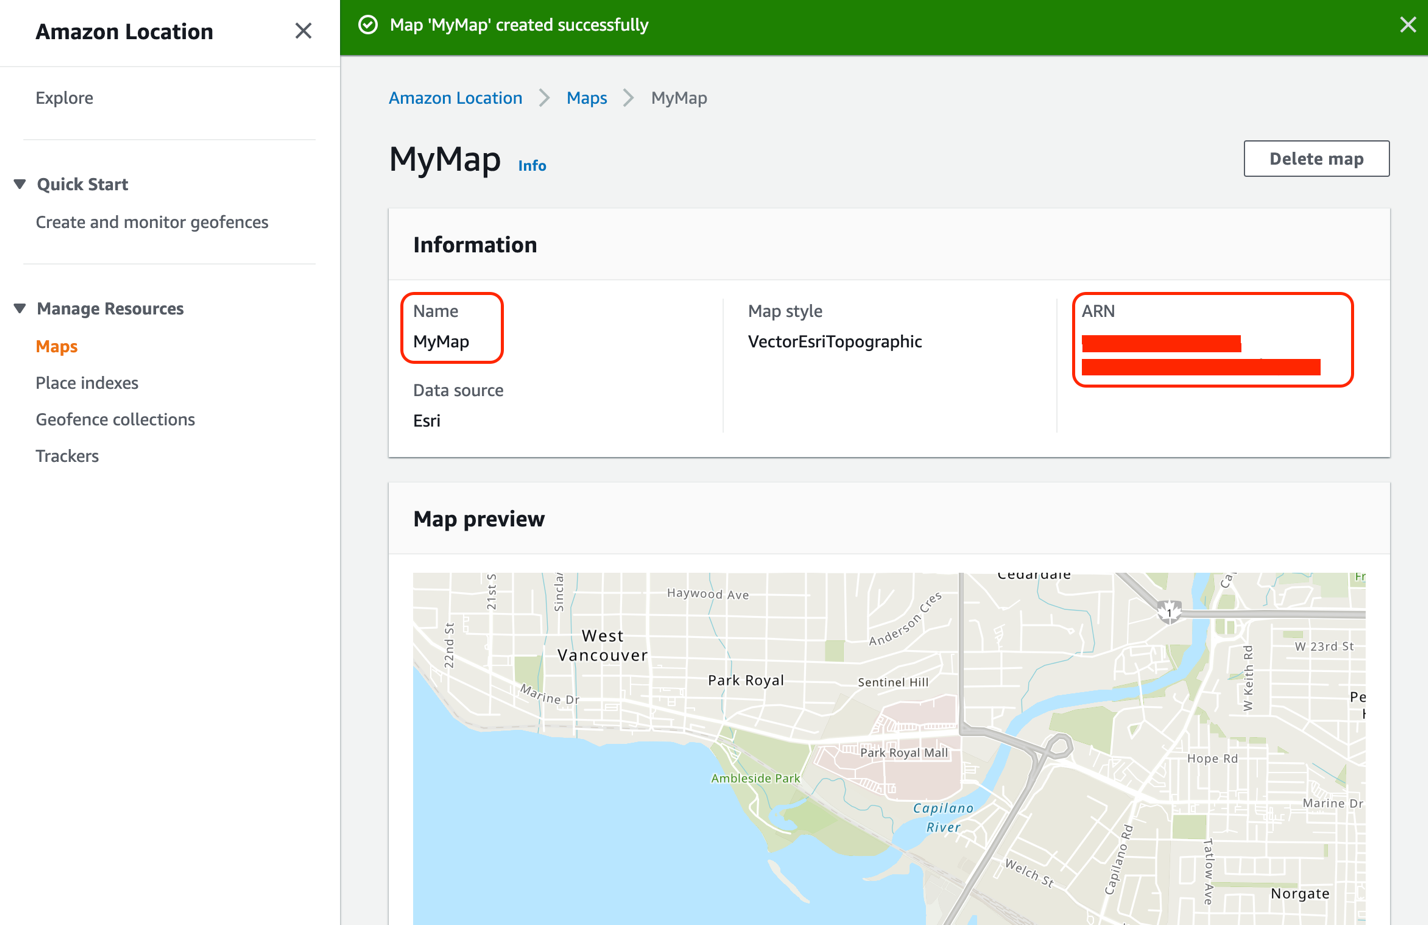This screenshot has height=925, width=1428.
Task: Close the Amazon Location sidebar panel
Action: (x=303, y=31)
